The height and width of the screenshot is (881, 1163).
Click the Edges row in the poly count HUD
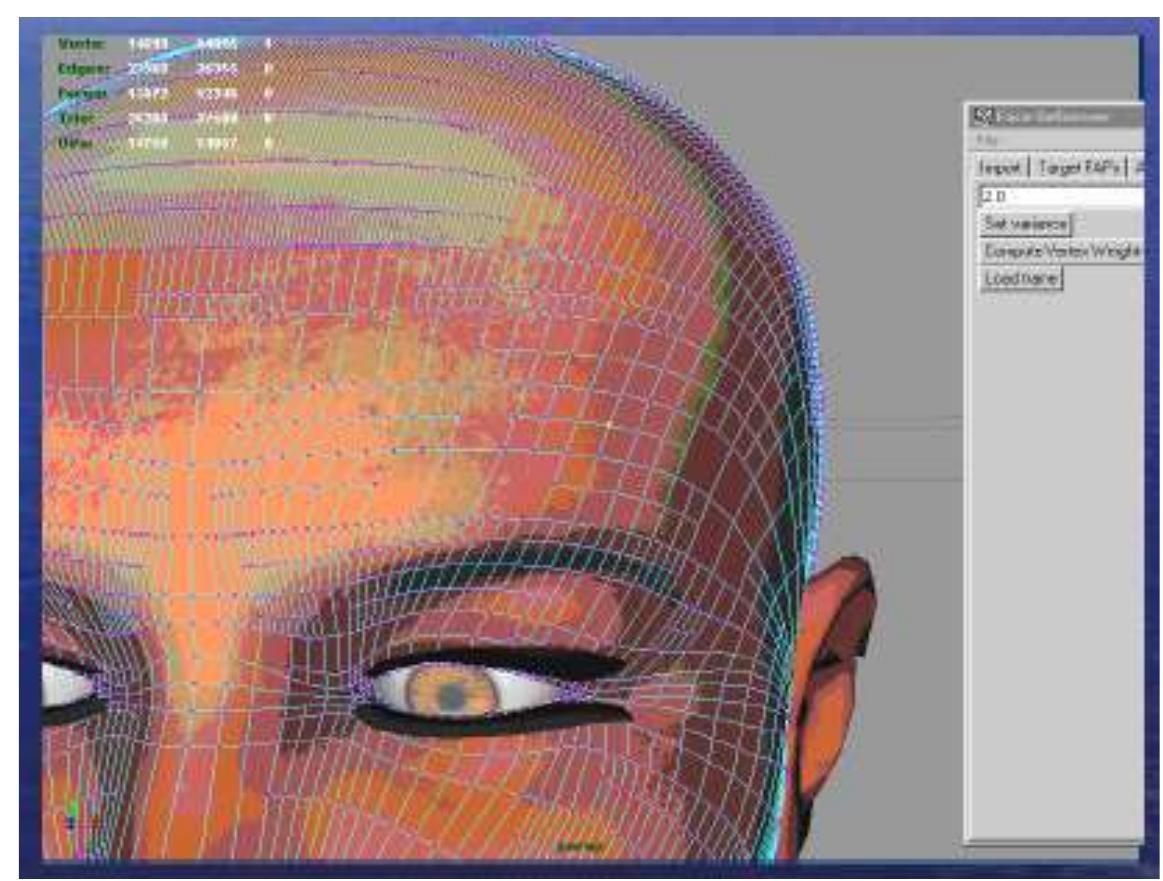pyautogui.click(x=165, y=69)
